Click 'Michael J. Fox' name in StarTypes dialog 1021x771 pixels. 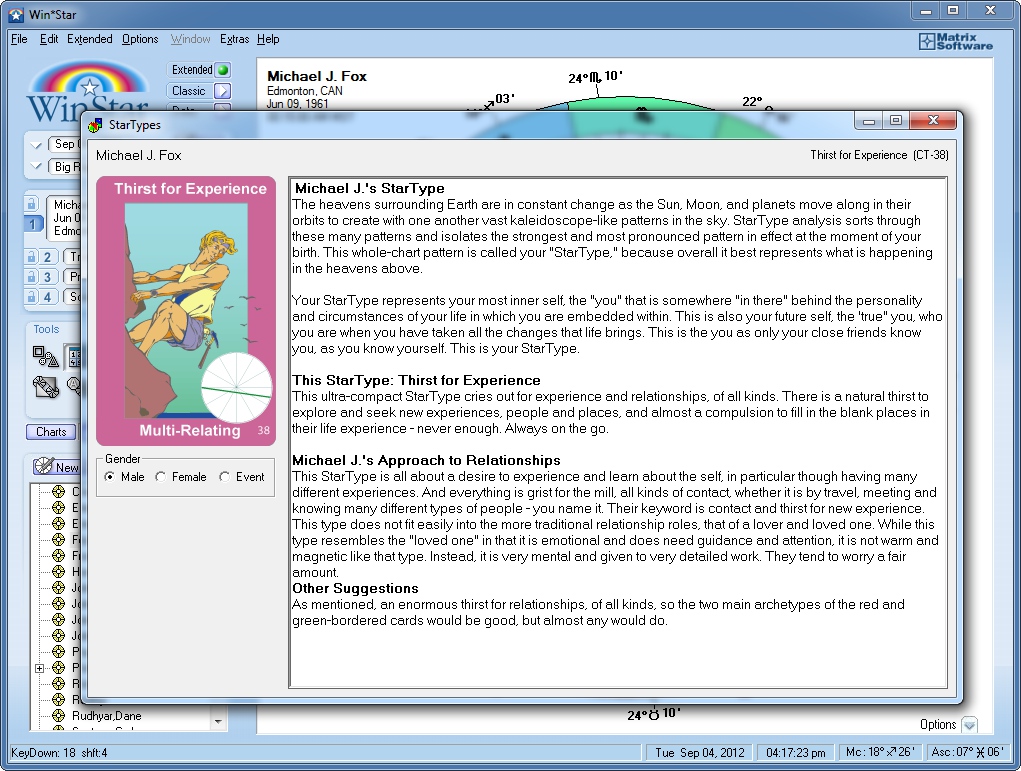point(139,155)
